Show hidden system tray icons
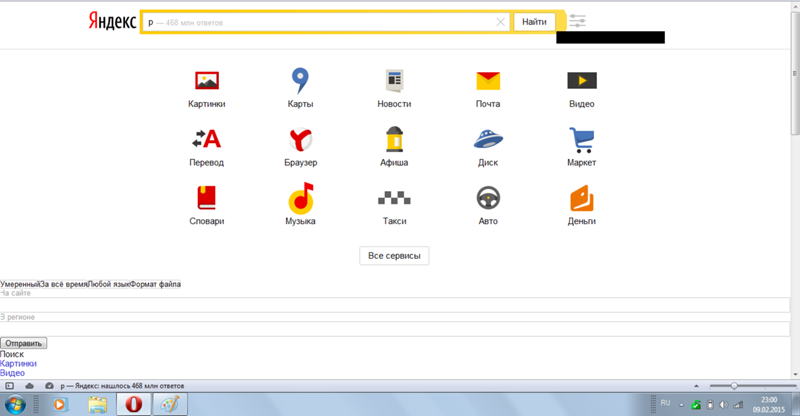This screenshot has height=416, width=800. pos(681,405)
